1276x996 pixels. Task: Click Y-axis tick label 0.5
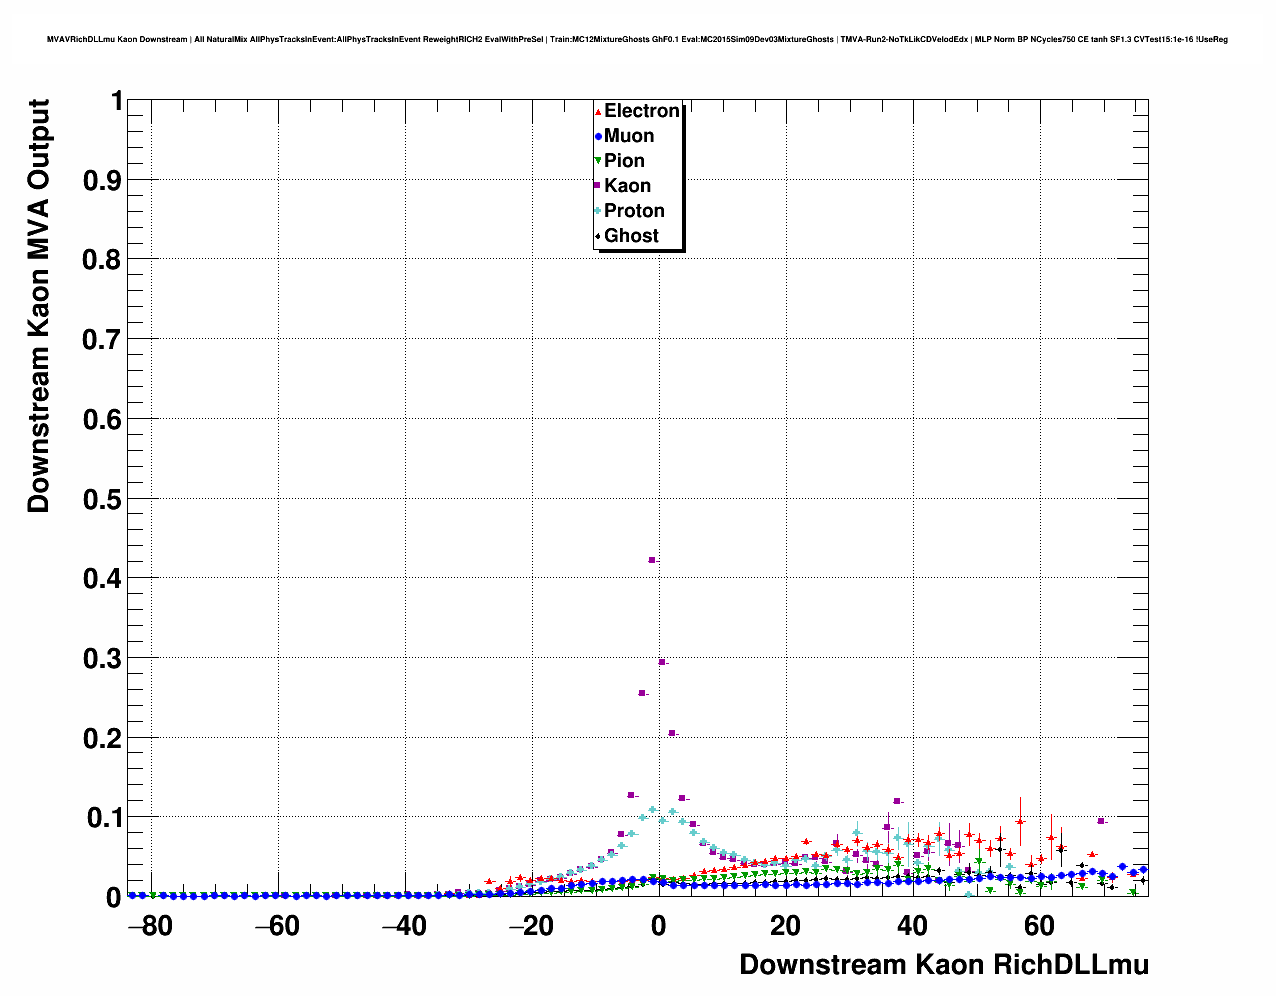(x=104, y=499)
